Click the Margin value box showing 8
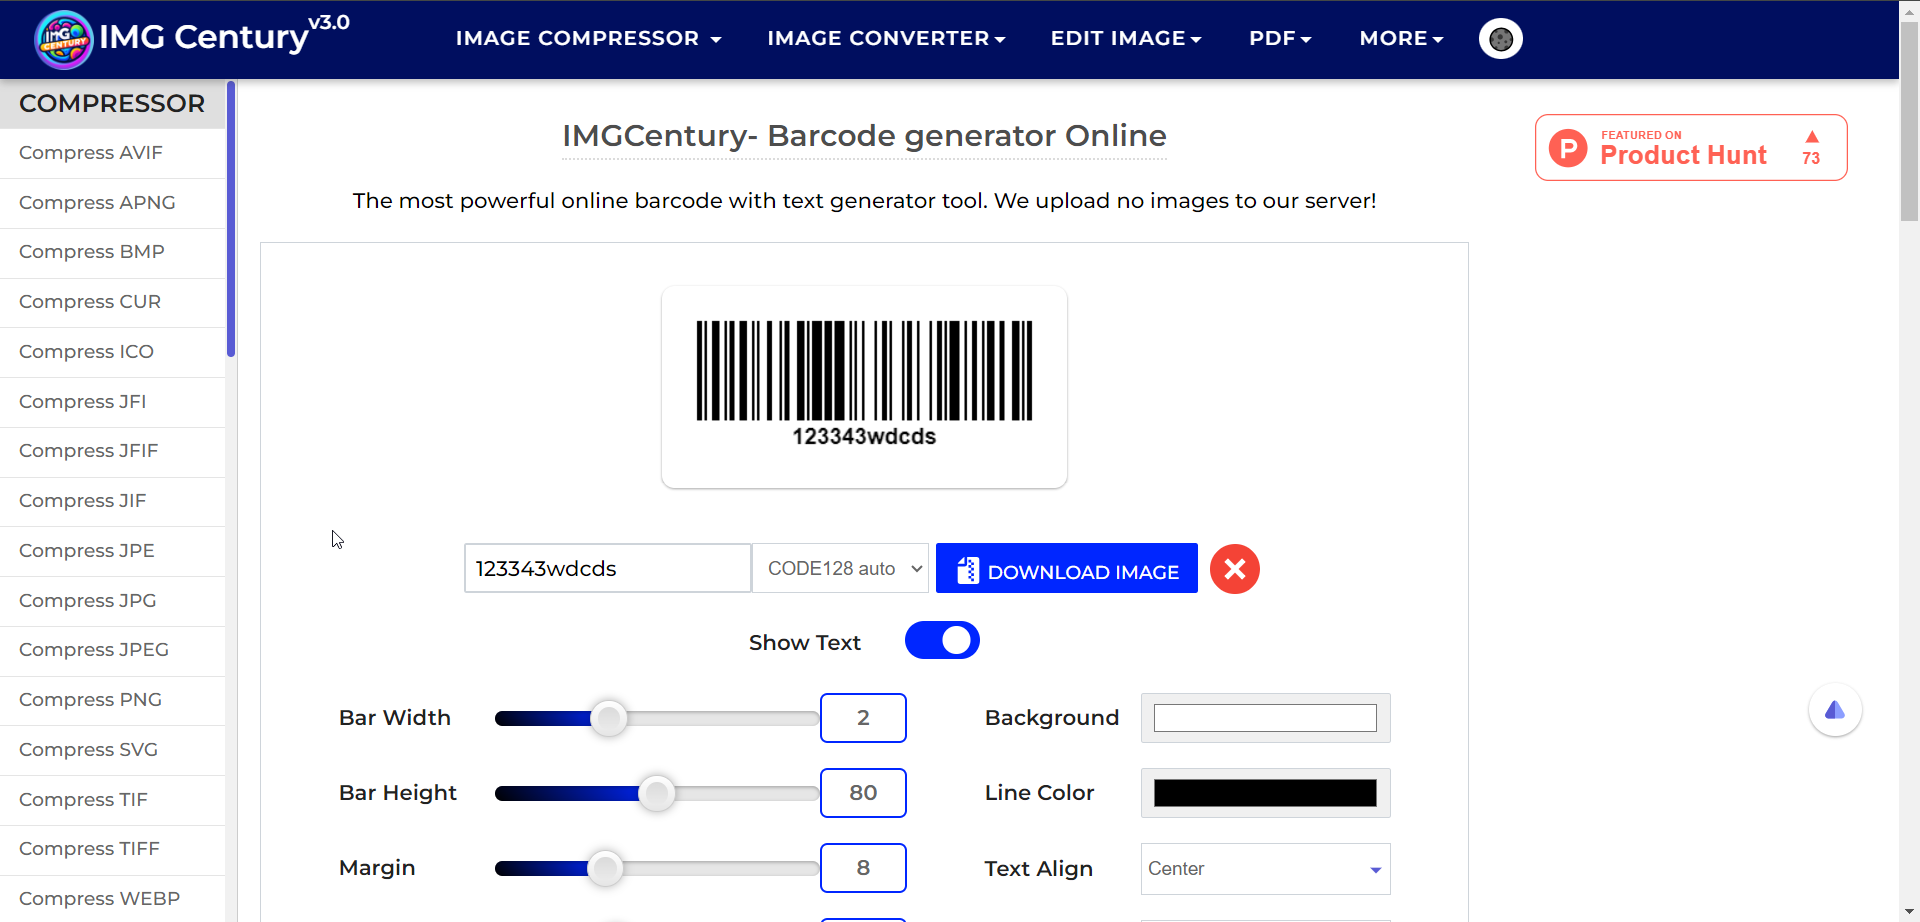The height and width of the screenshot is (922, 1920). [863, 868]
